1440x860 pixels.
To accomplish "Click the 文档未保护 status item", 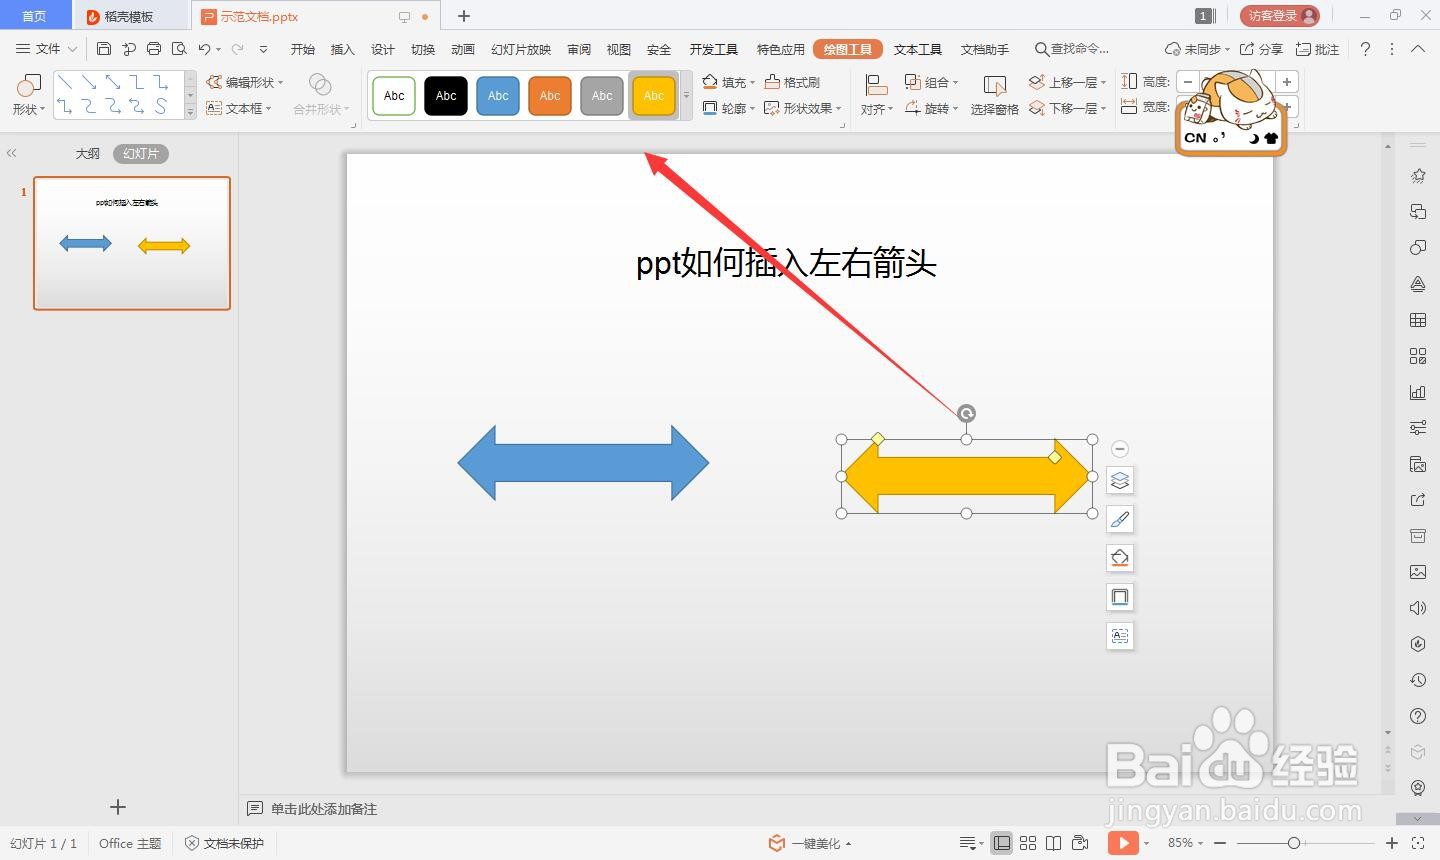I will click(x=225, y=843).
